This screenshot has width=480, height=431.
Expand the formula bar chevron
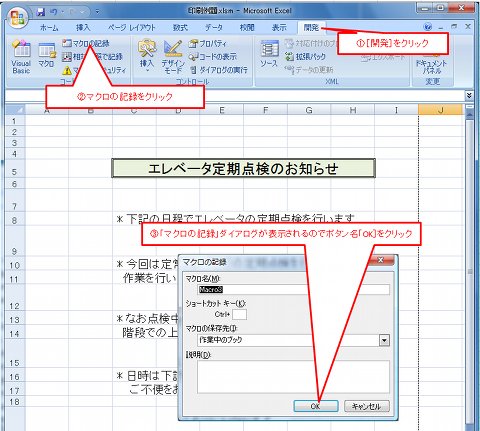coord(469,96)
